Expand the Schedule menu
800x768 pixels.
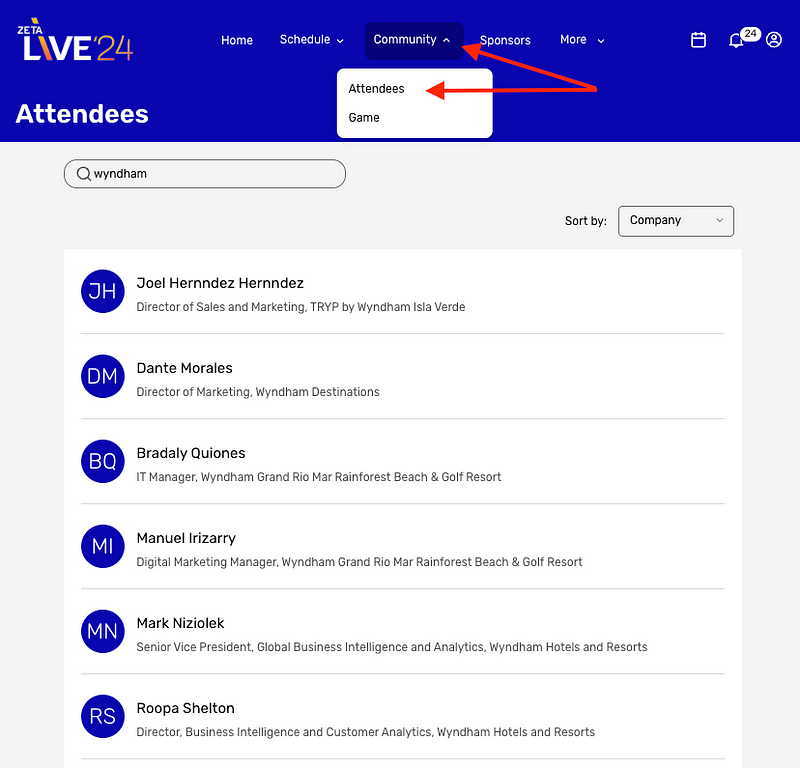[312, 40]
